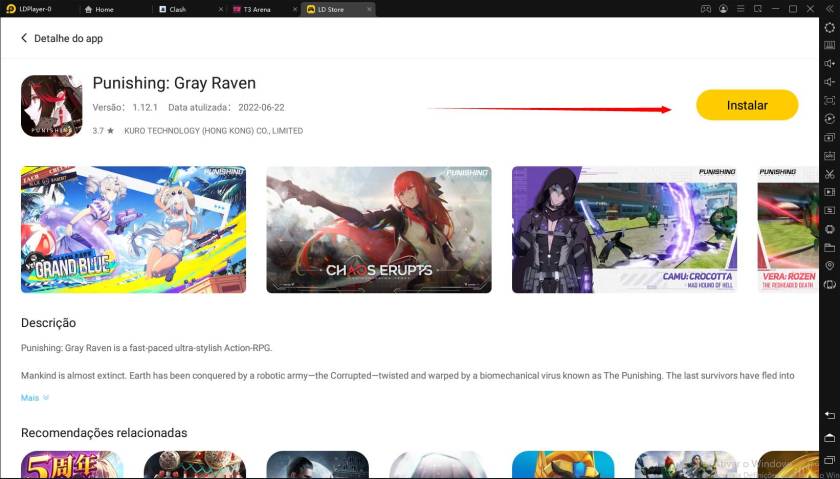
Task: Open the T3 Arena tab
Action: [252, 9]
